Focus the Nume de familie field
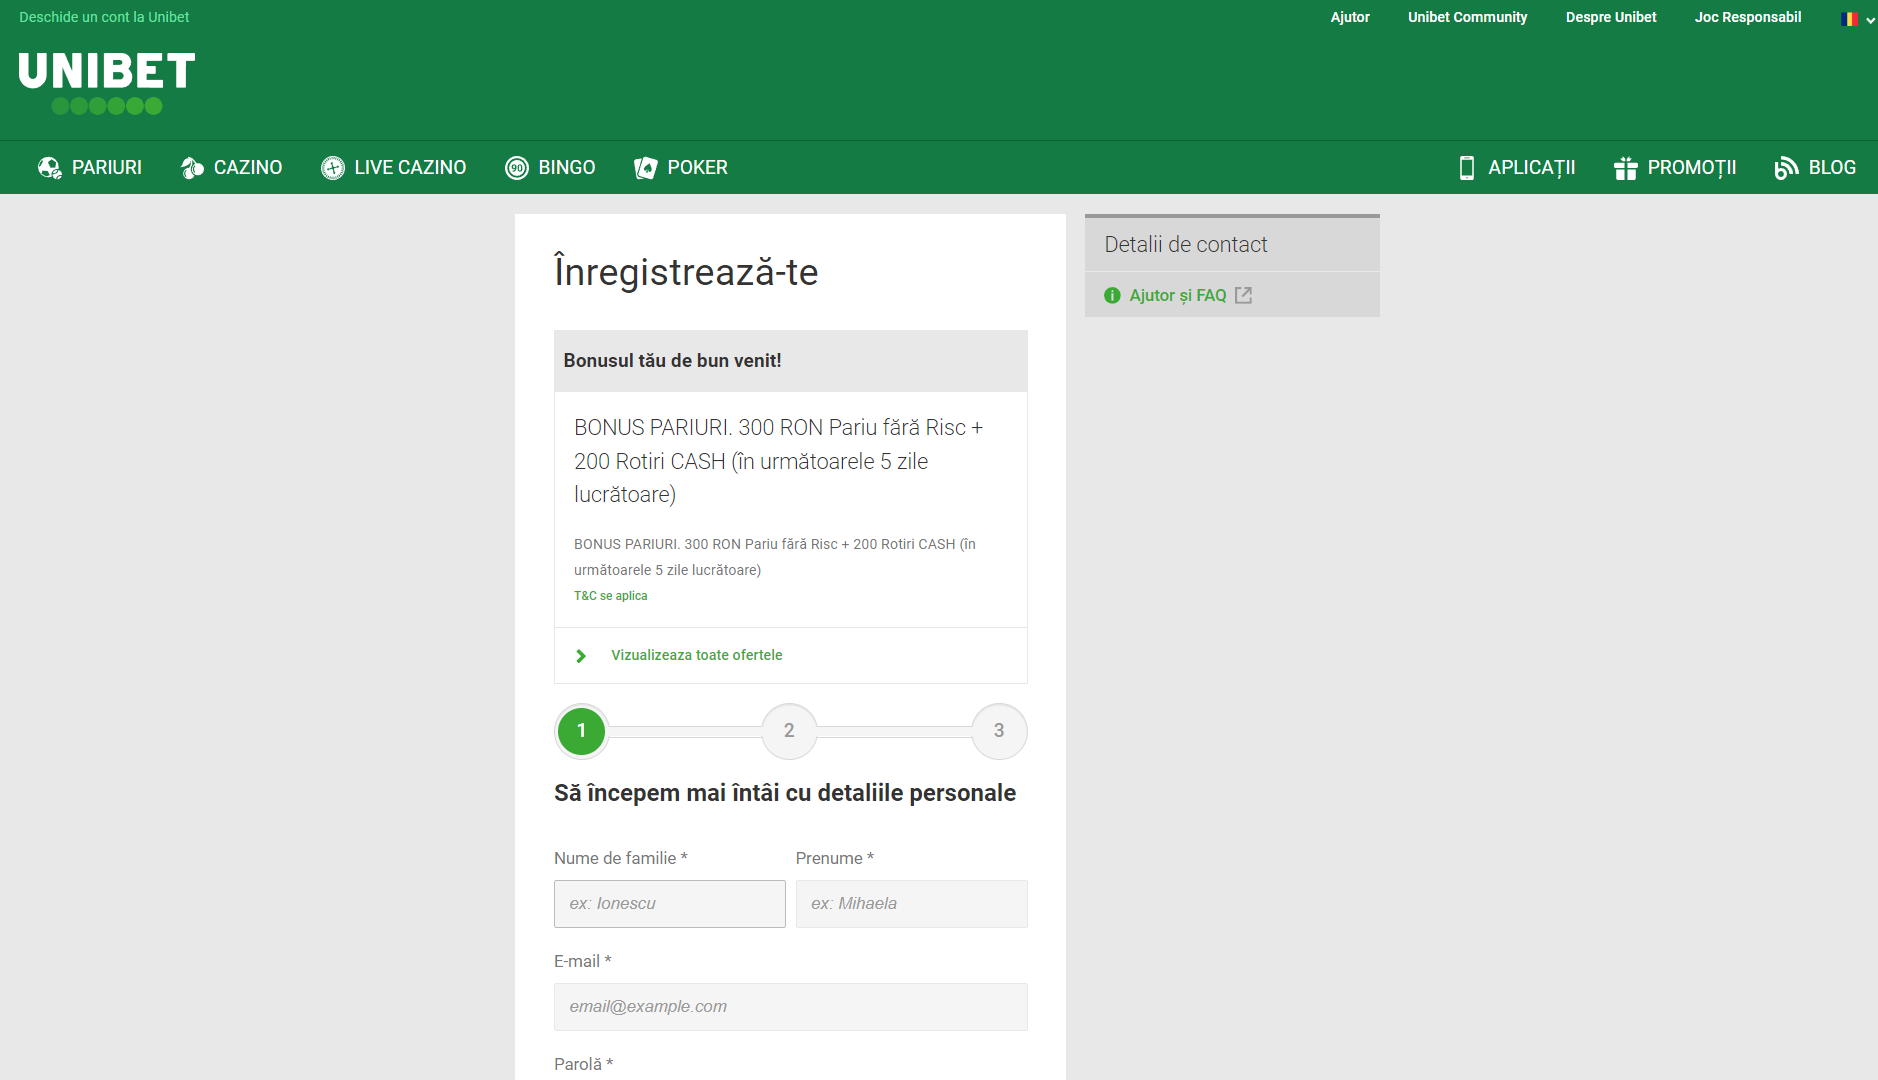The width and height of the screenshot is (1878, 1080). click(x=670, y=904)
